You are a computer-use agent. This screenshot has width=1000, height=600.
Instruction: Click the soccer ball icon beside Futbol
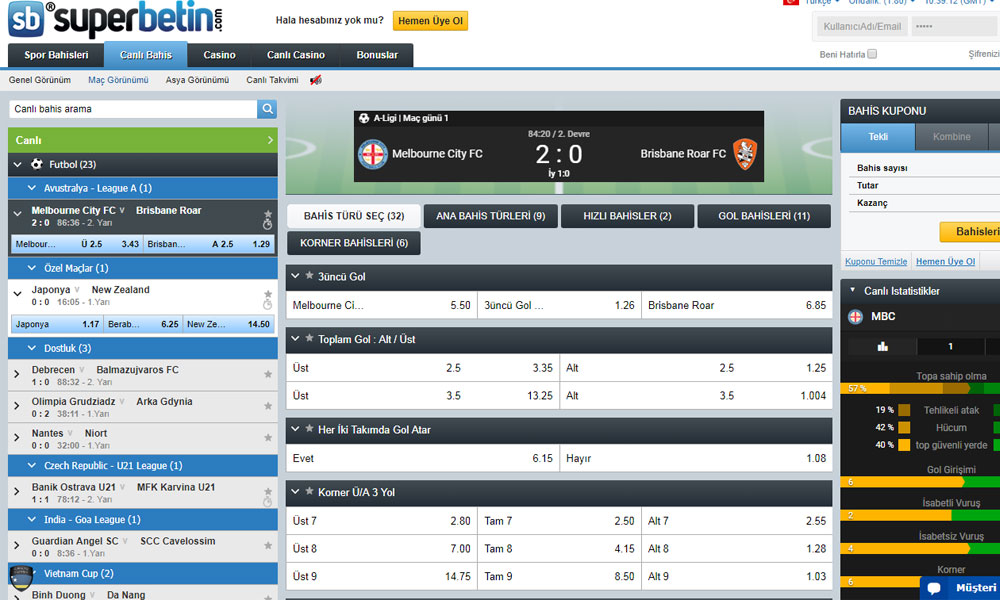click(x=37, y=164)
